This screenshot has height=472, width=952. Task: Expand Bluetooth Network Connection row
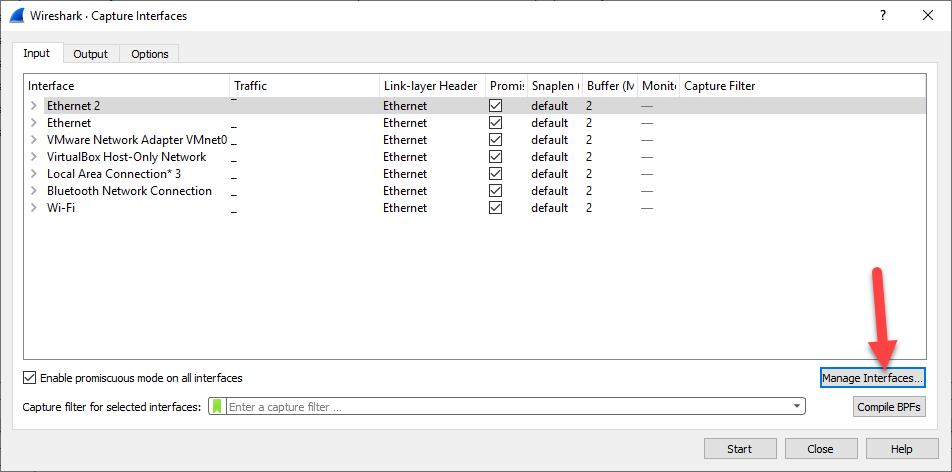pos(33,191)
